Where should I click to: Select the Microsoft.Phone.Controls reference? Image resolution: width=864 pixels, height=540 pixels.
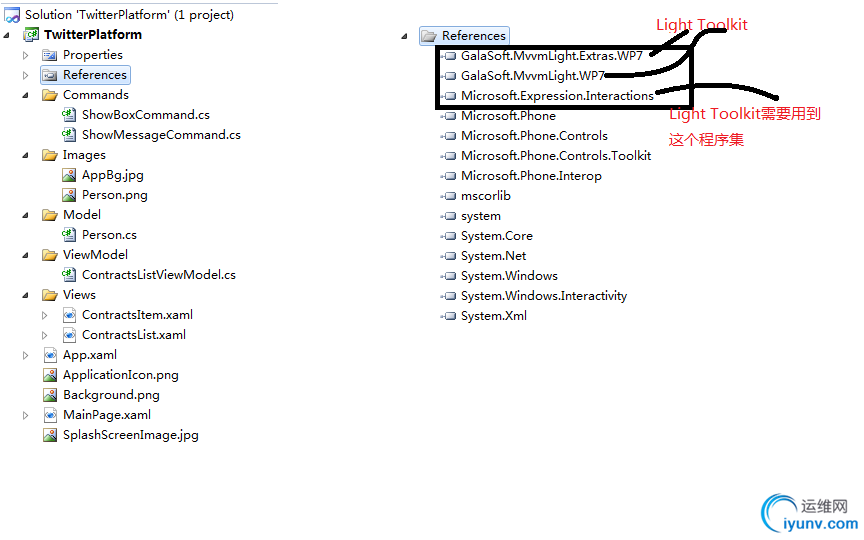(534, 136)
